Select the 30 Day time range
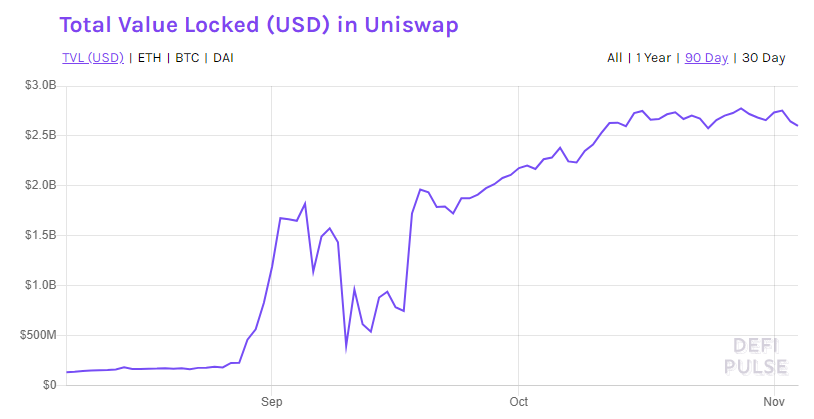Viewport: 814px width, 419px height. (x=764, y=58)
